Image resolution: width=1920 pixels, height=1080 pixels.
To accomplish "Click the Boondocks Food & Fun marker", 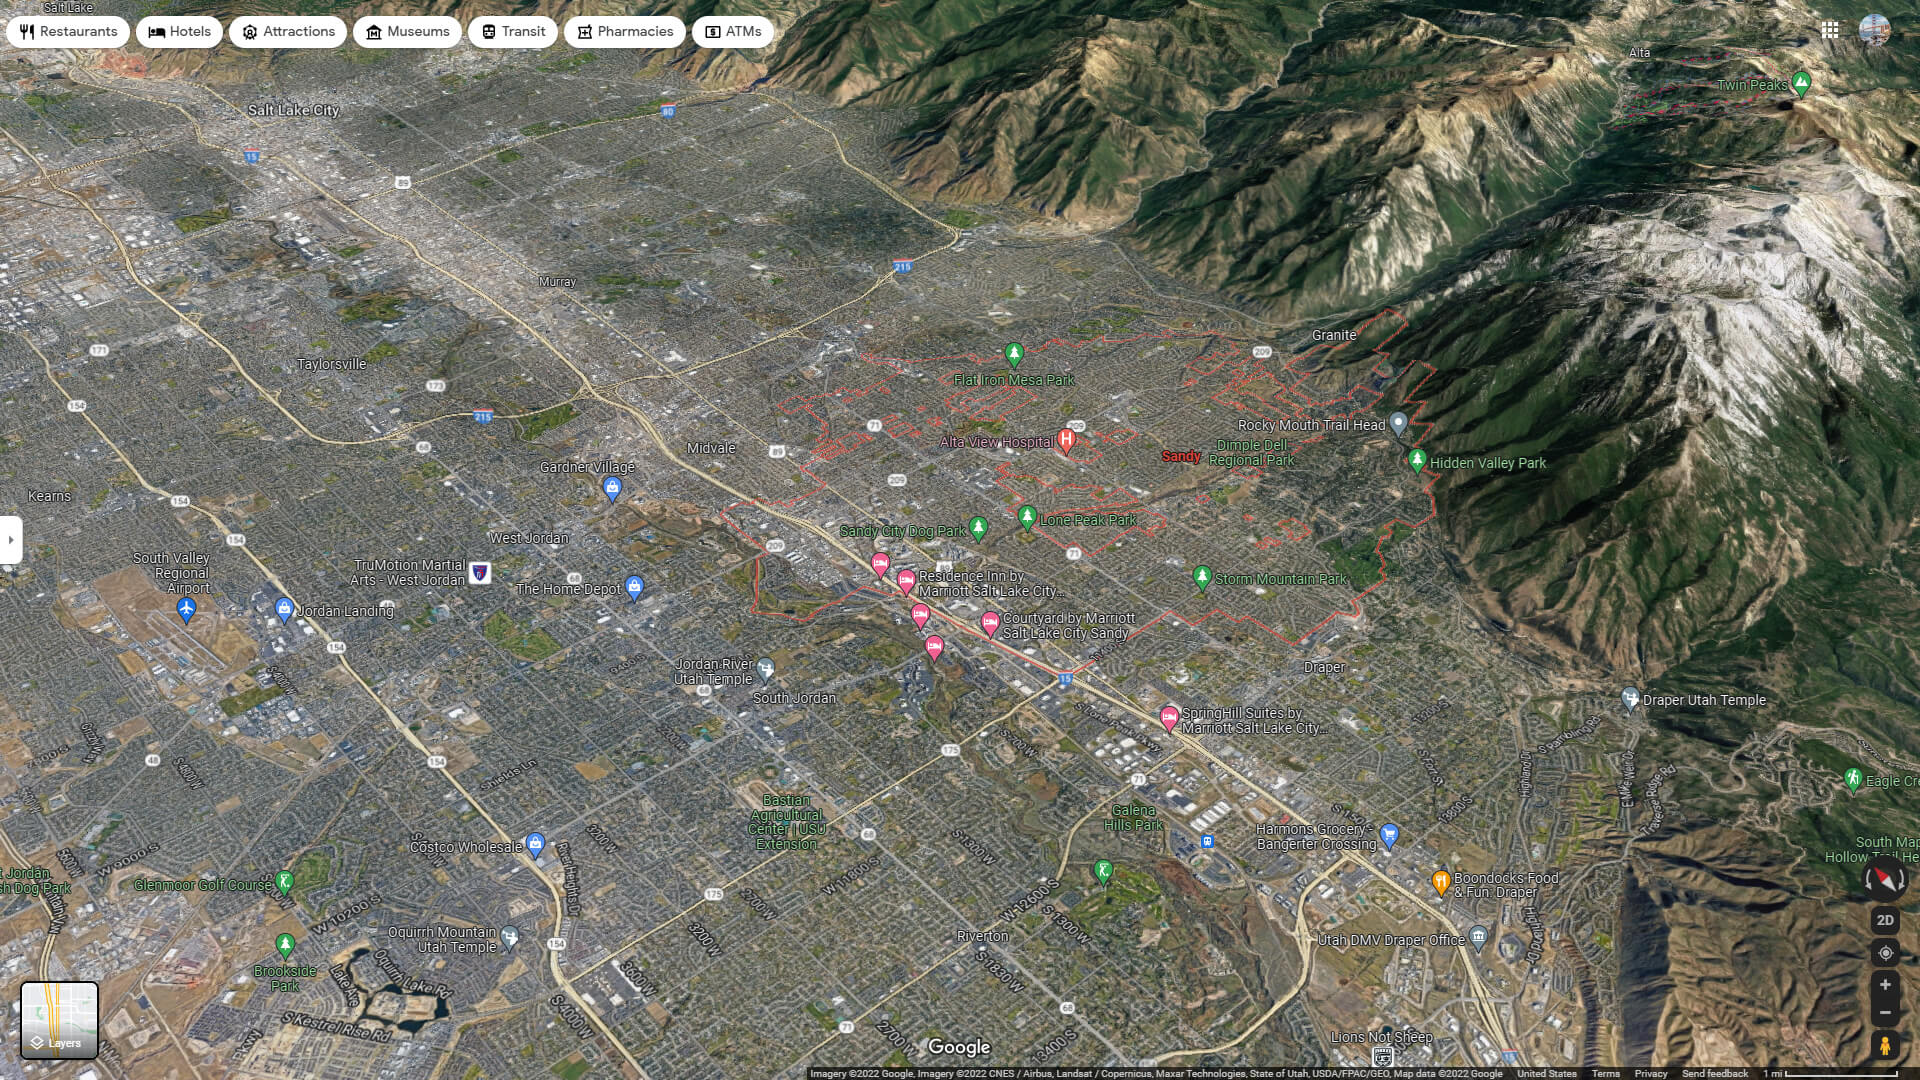I will click(1441, 878).
